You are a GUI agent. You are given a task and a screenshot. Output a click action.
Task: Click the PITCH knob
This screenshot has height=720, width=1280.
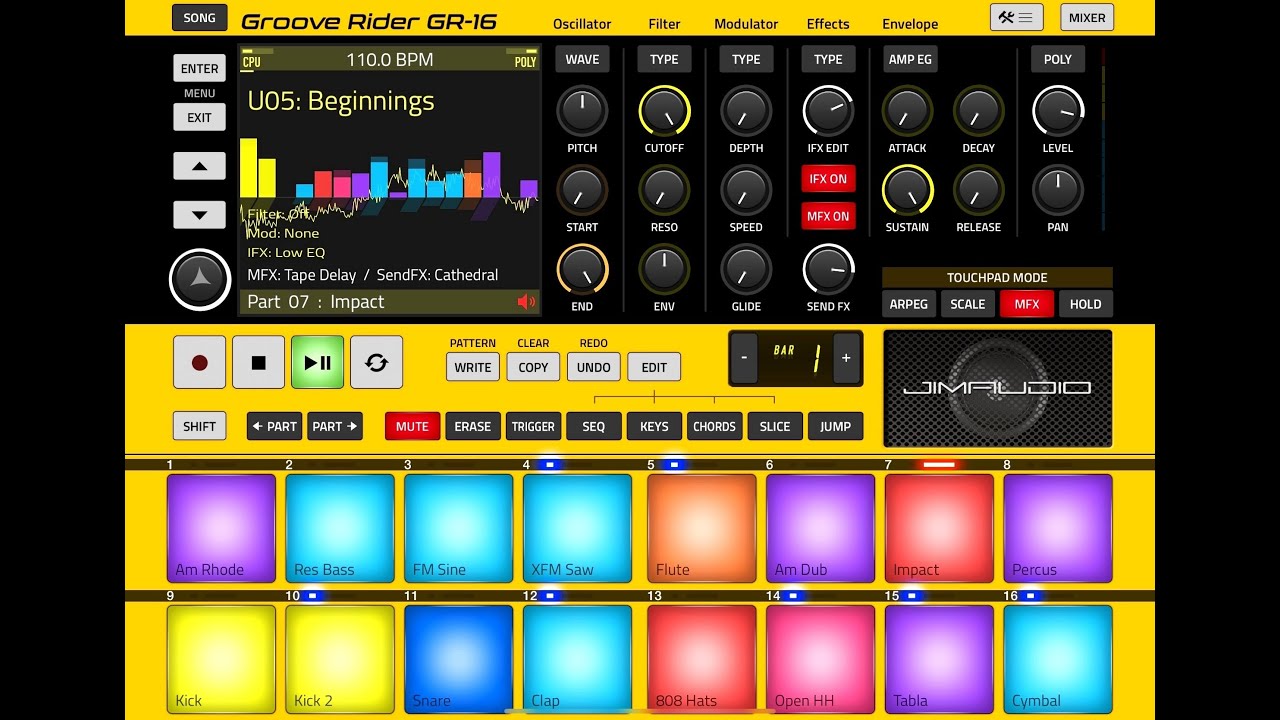pos(582,110)
